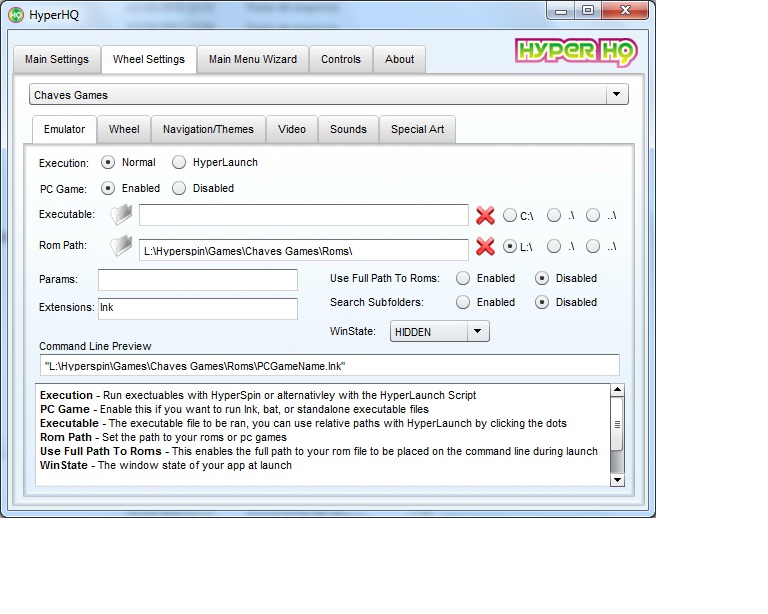
Task: Clear the Executable field with red X
Action: (x=485, y=215)
